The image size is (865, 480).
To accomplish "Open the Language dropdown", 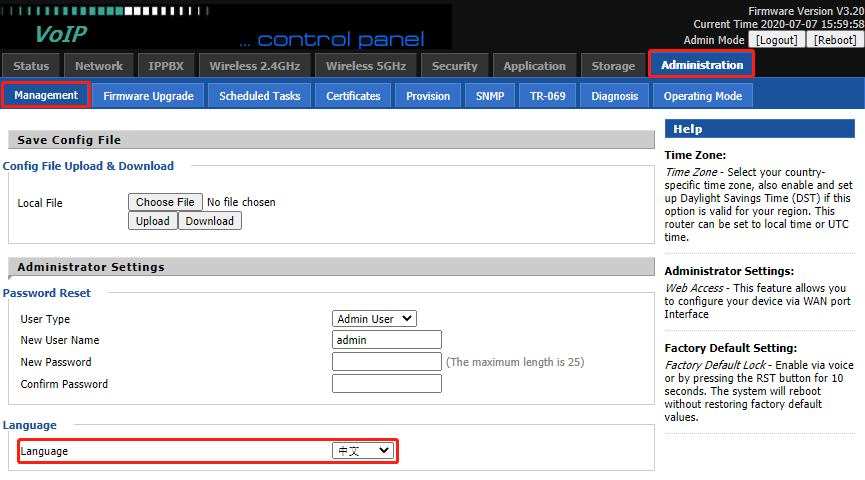I will (363, 451).
